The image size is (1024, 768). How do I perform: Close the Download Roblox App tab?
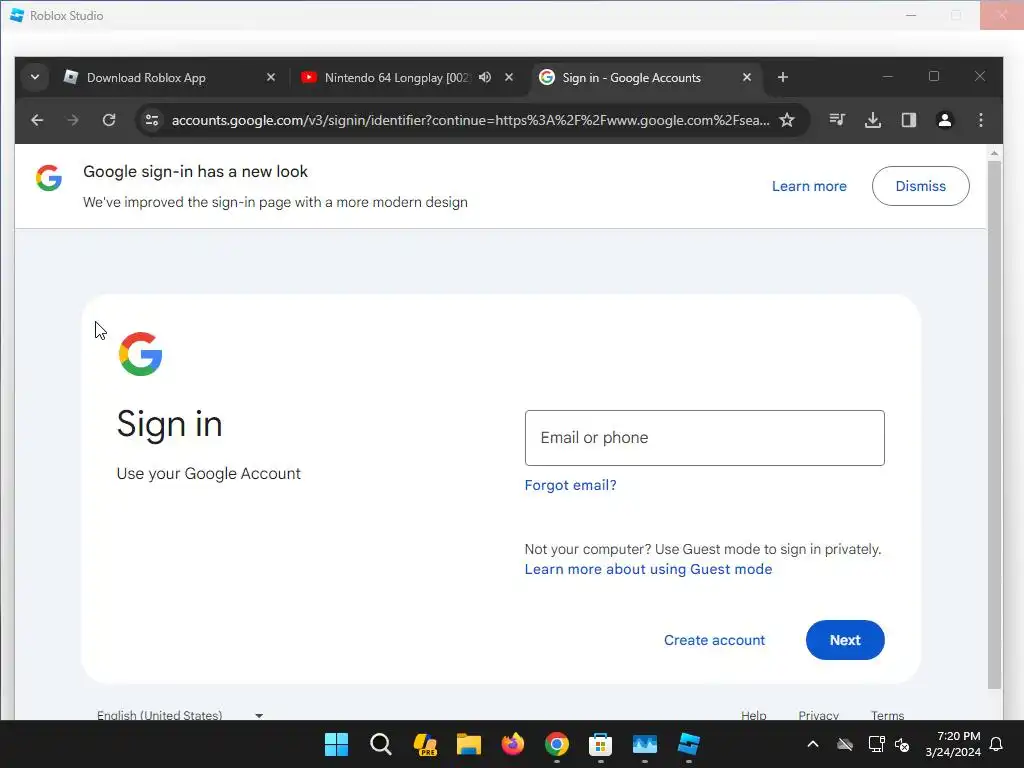(271, 77)
